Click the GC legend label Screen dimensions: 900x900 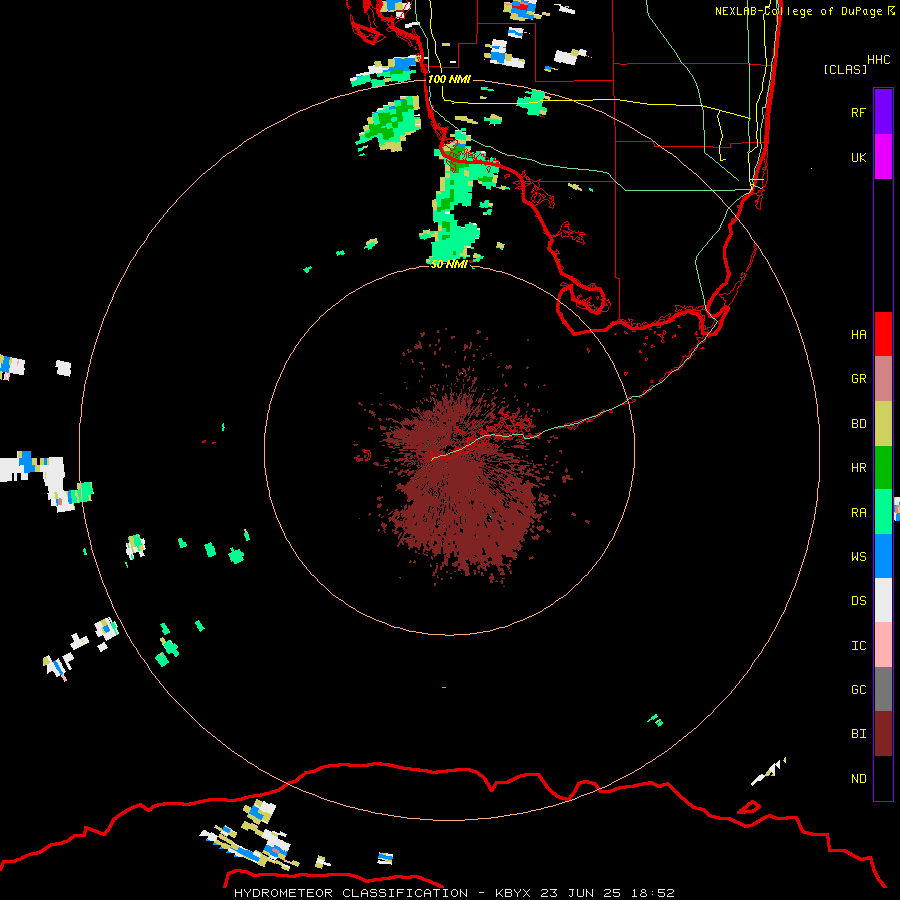[858, 689]
